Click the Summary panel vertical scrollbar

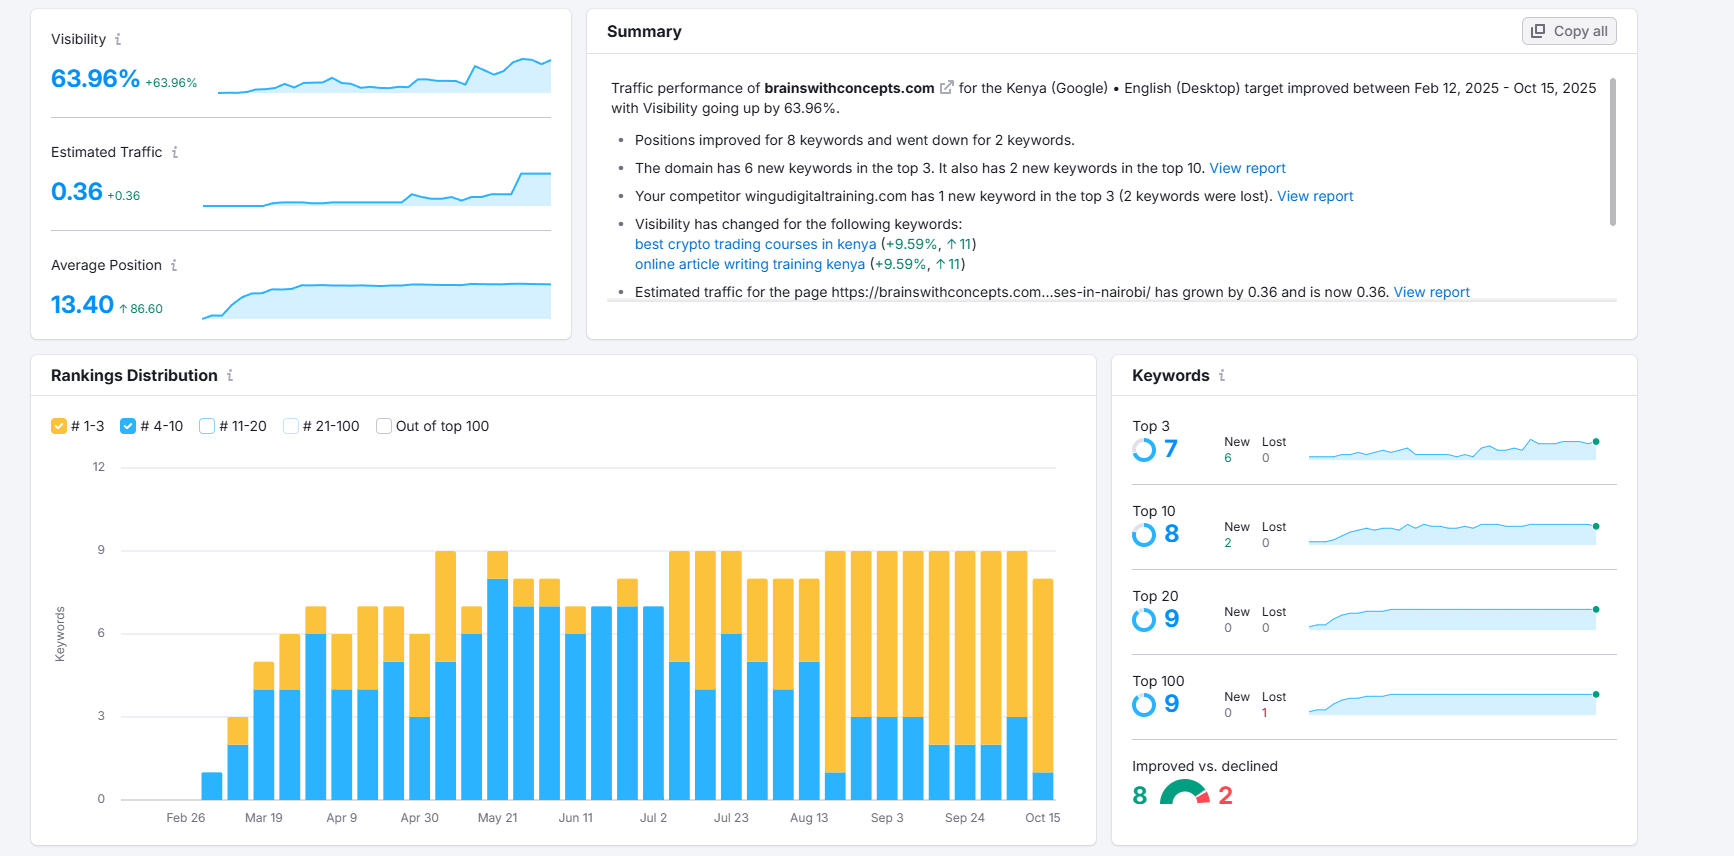coord(1612,152)
